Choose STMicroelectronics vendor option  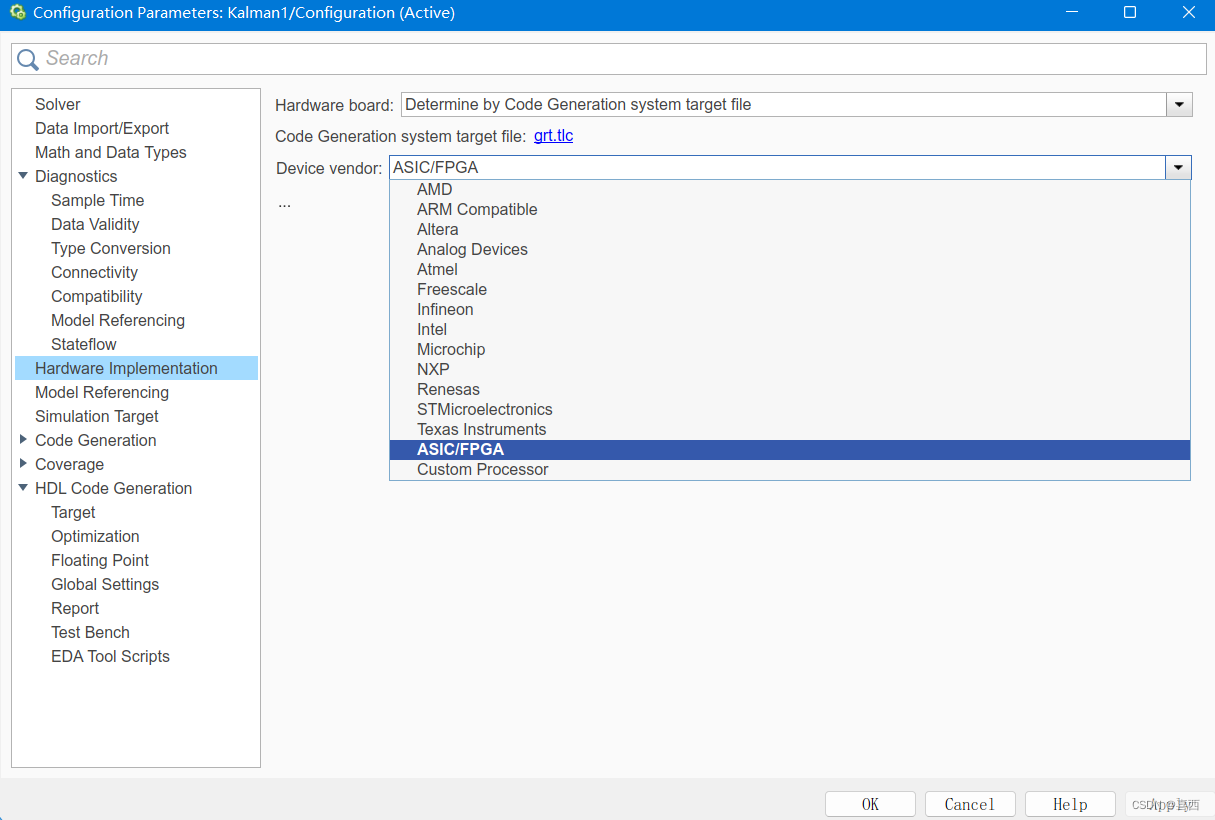(x=790, y=410)
